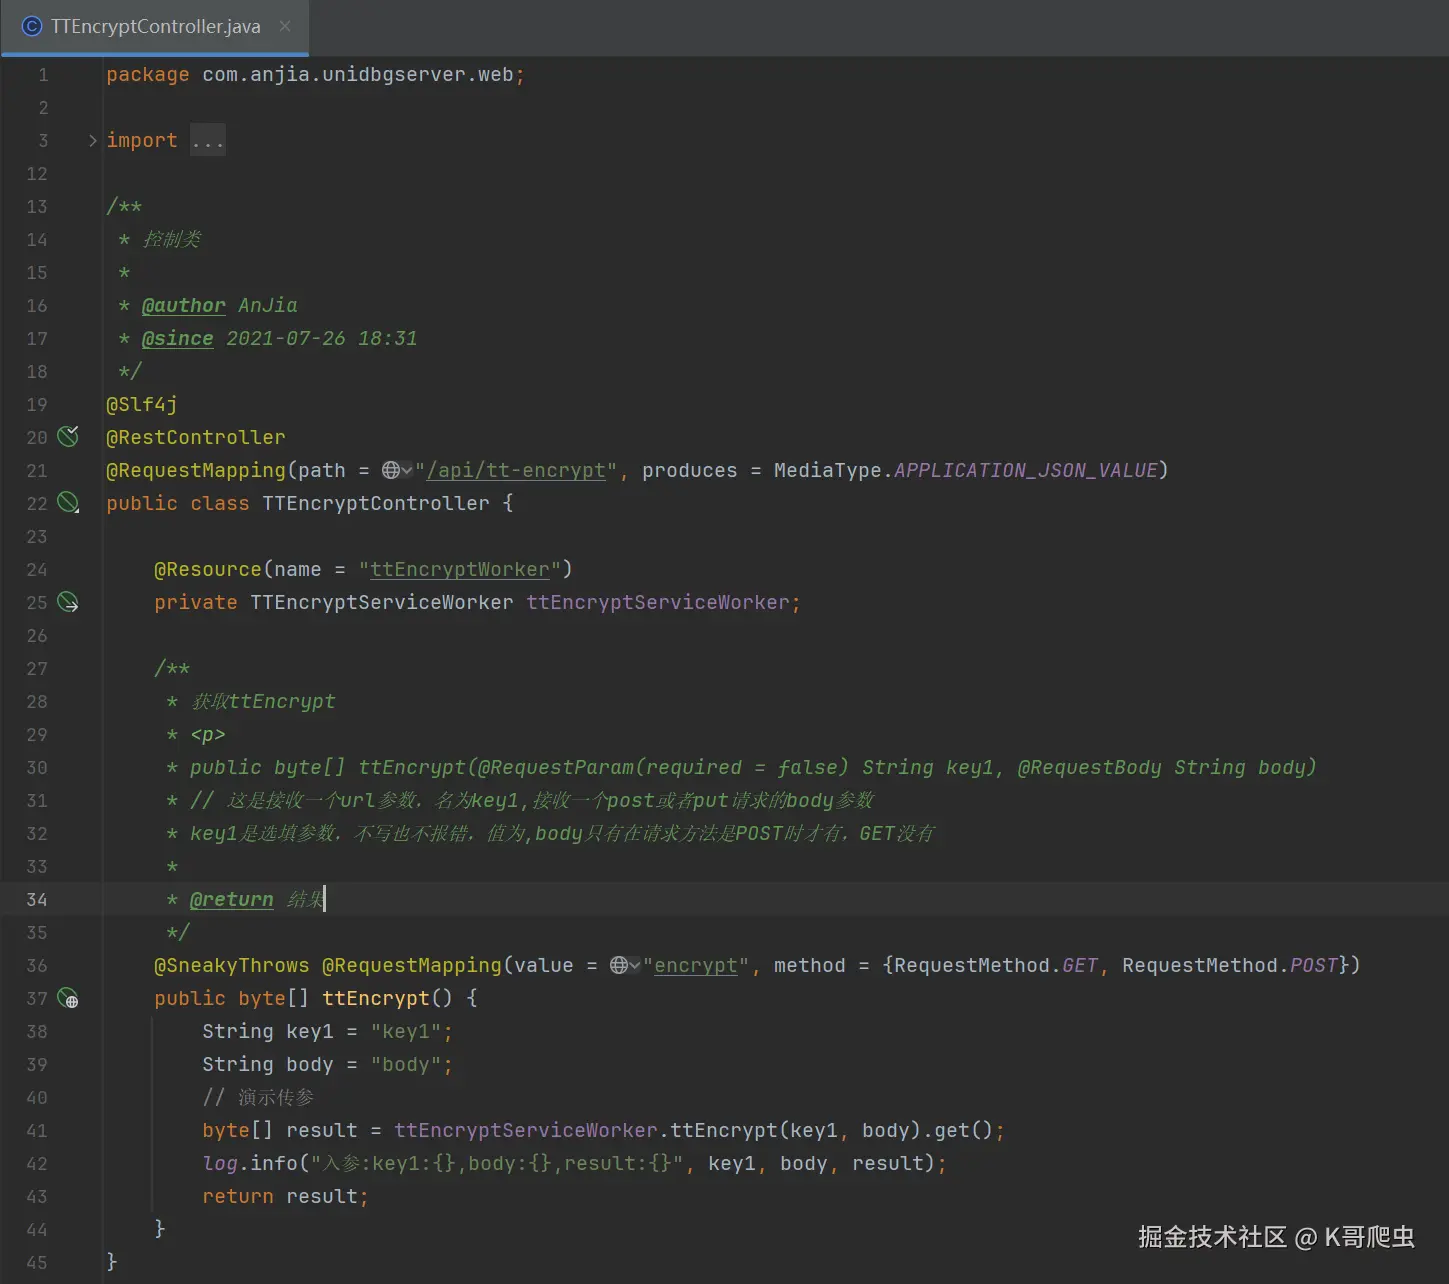Image resolution: width=1449 pixels, height=1284 pixels.
Task: Click the package name com.anjia.unidbgserver.web
Action: coord(357,74)
